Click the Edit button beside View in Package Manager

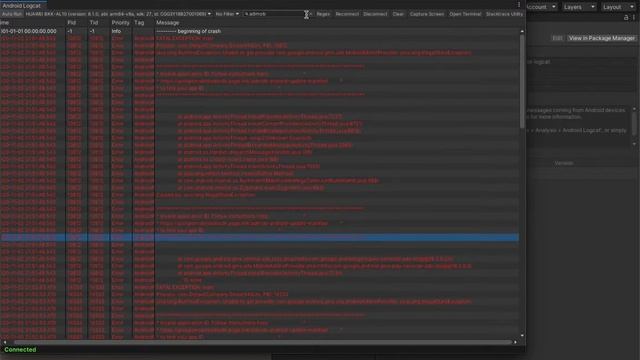557,38
